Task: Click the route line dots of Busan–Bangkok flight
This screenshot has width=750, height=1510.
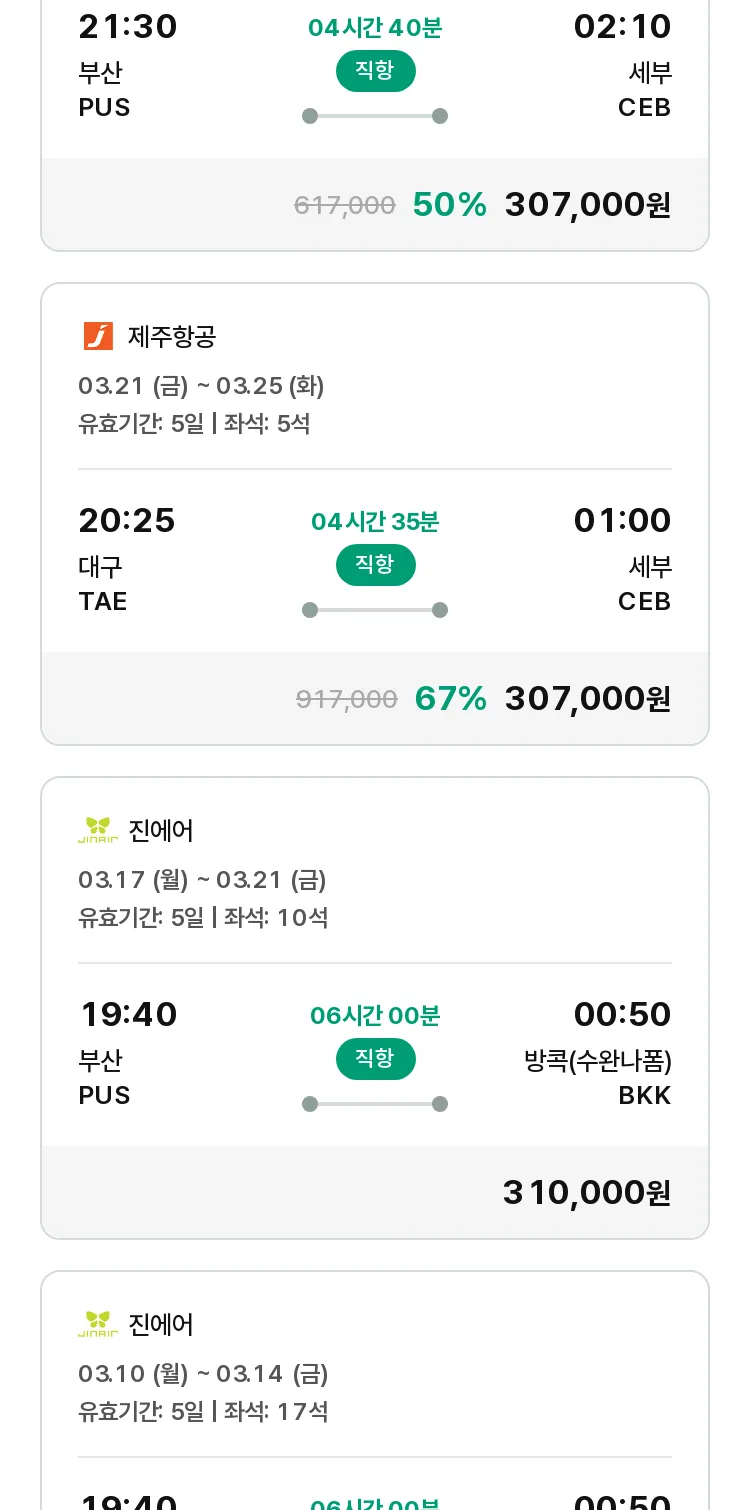Action: (x=375, y=1104)
